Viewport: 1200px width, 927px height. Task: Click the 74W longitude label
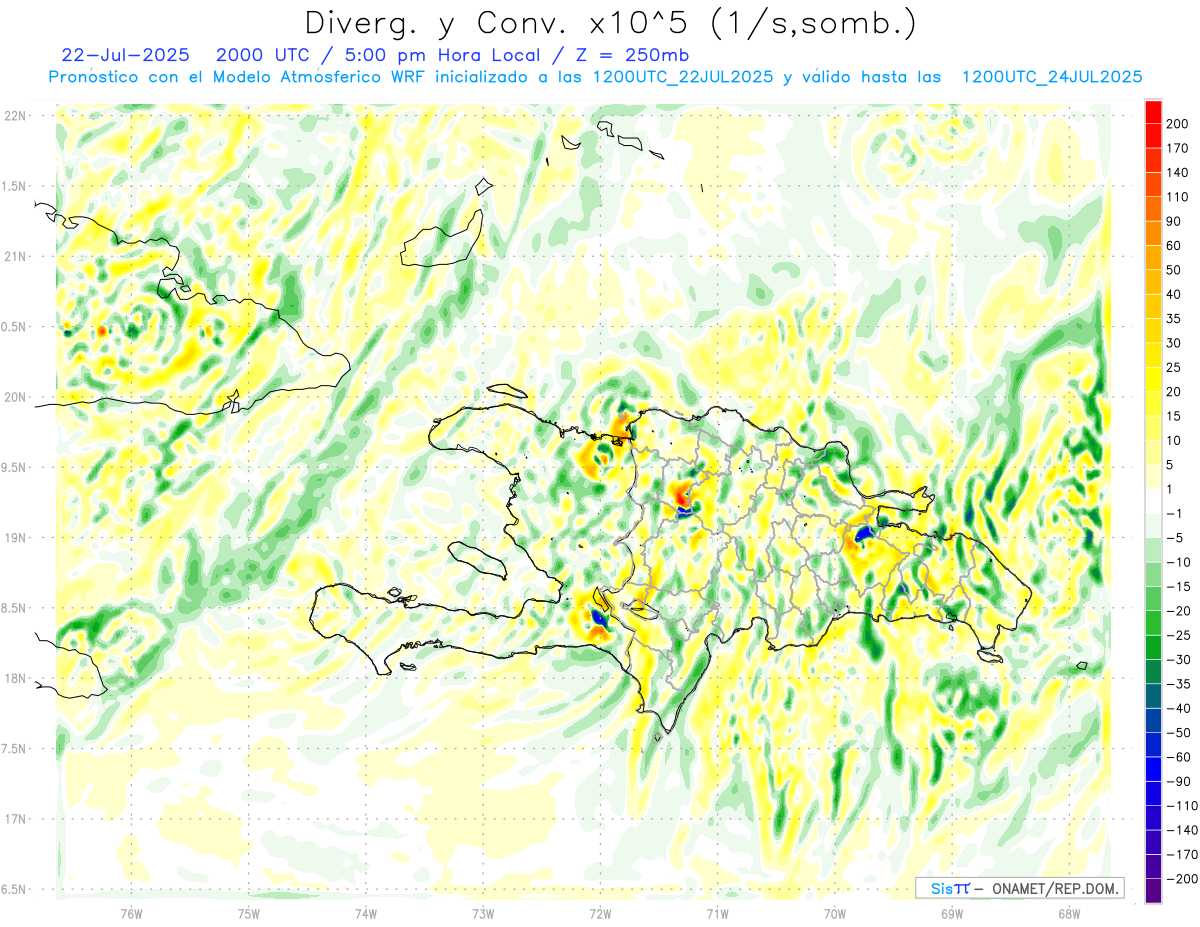coord(365,914)
